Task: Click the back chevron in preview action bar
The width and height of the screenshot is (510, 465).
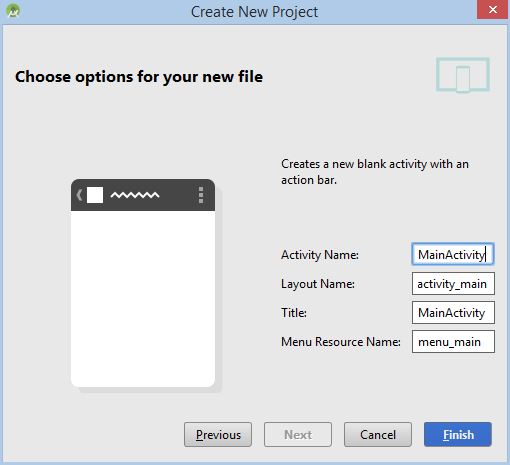Action: pyautogui.click(x=79, y=195)
